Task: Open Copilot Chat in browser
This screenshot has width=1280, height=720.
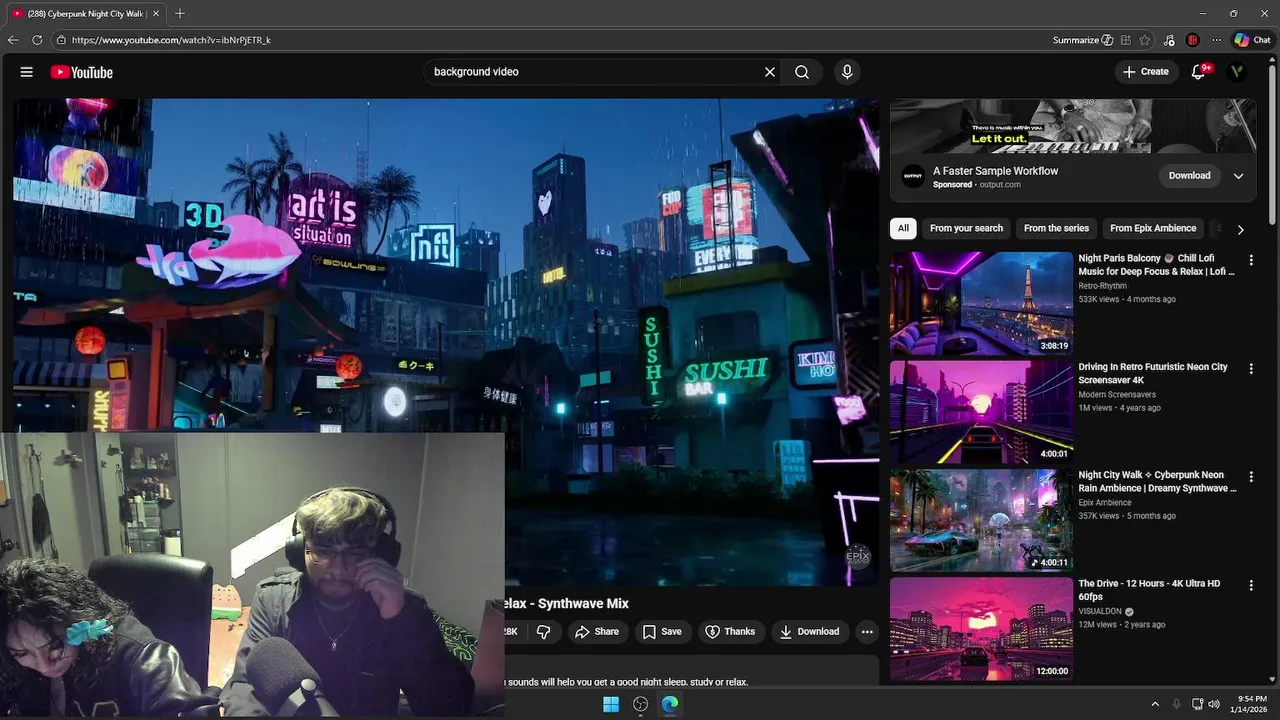Action: (1252, 40)
